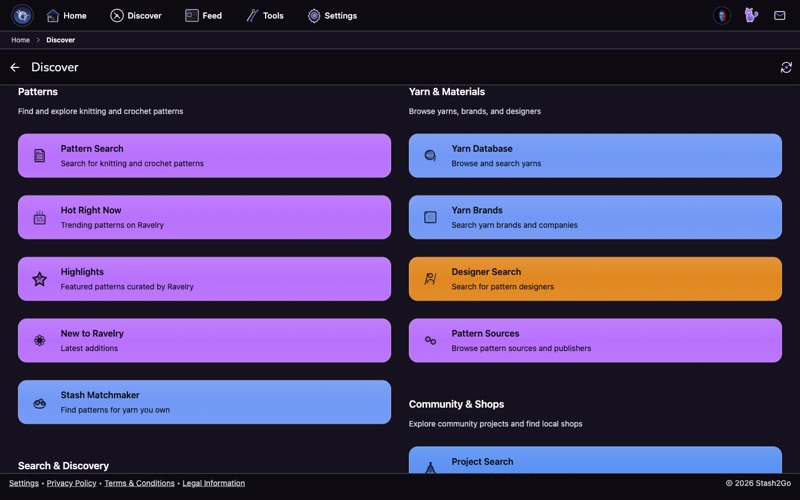Open the New to Ravelry card

coord(205,340)
